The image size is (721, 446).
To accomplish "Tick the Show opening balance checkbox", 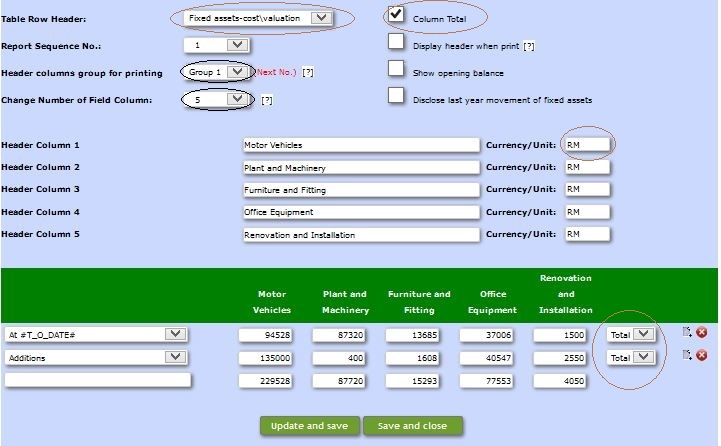I will tap(396, 68).
